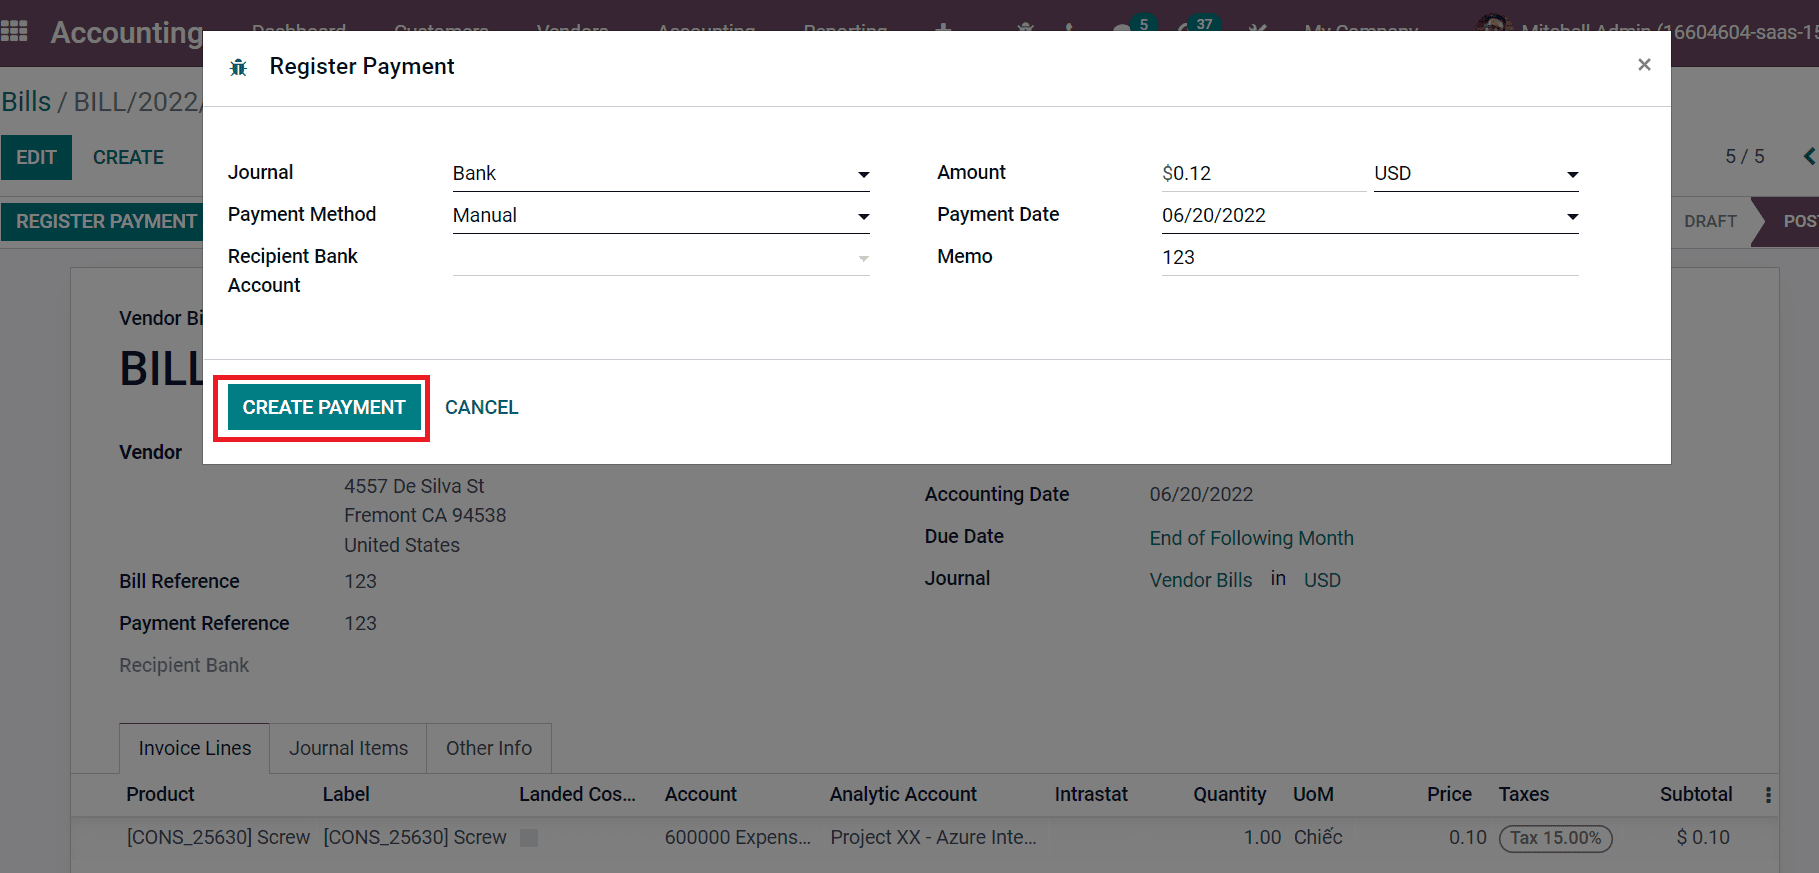Screen dimensions: 1819x873
Task: Click the debug bug icon in dialog header
Action: [238, 67]
